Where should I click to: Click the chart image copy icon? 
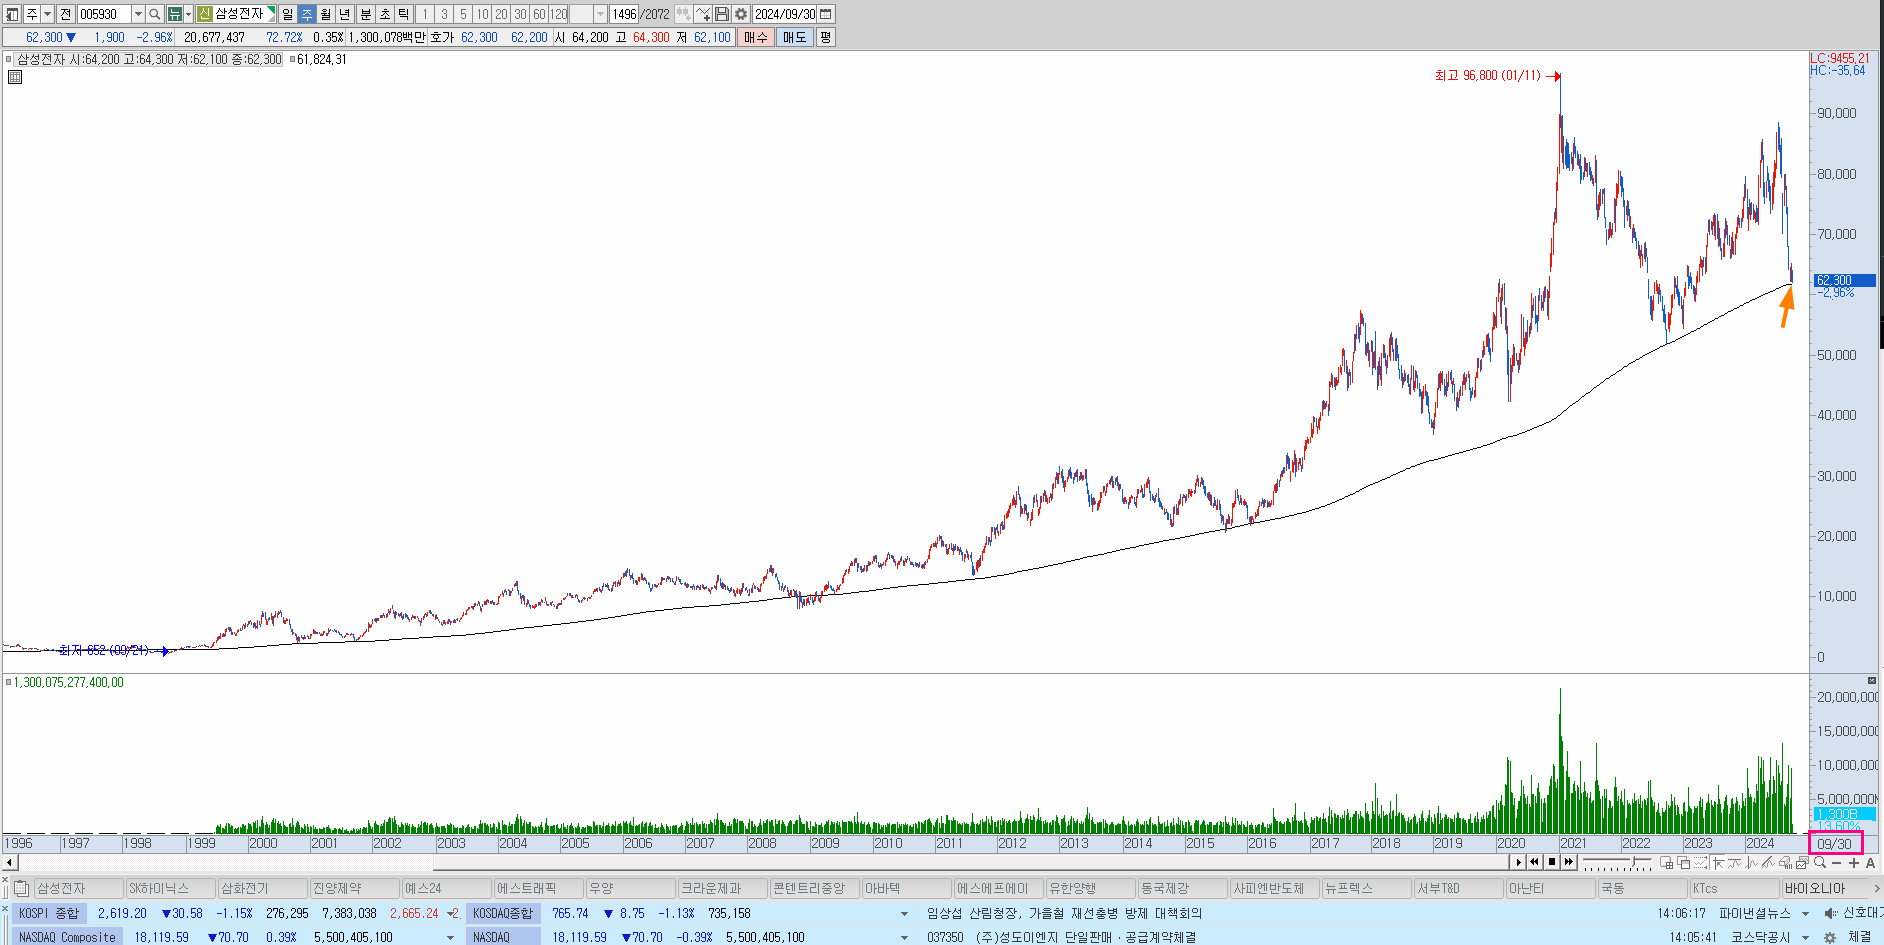tap(1803, 862)
